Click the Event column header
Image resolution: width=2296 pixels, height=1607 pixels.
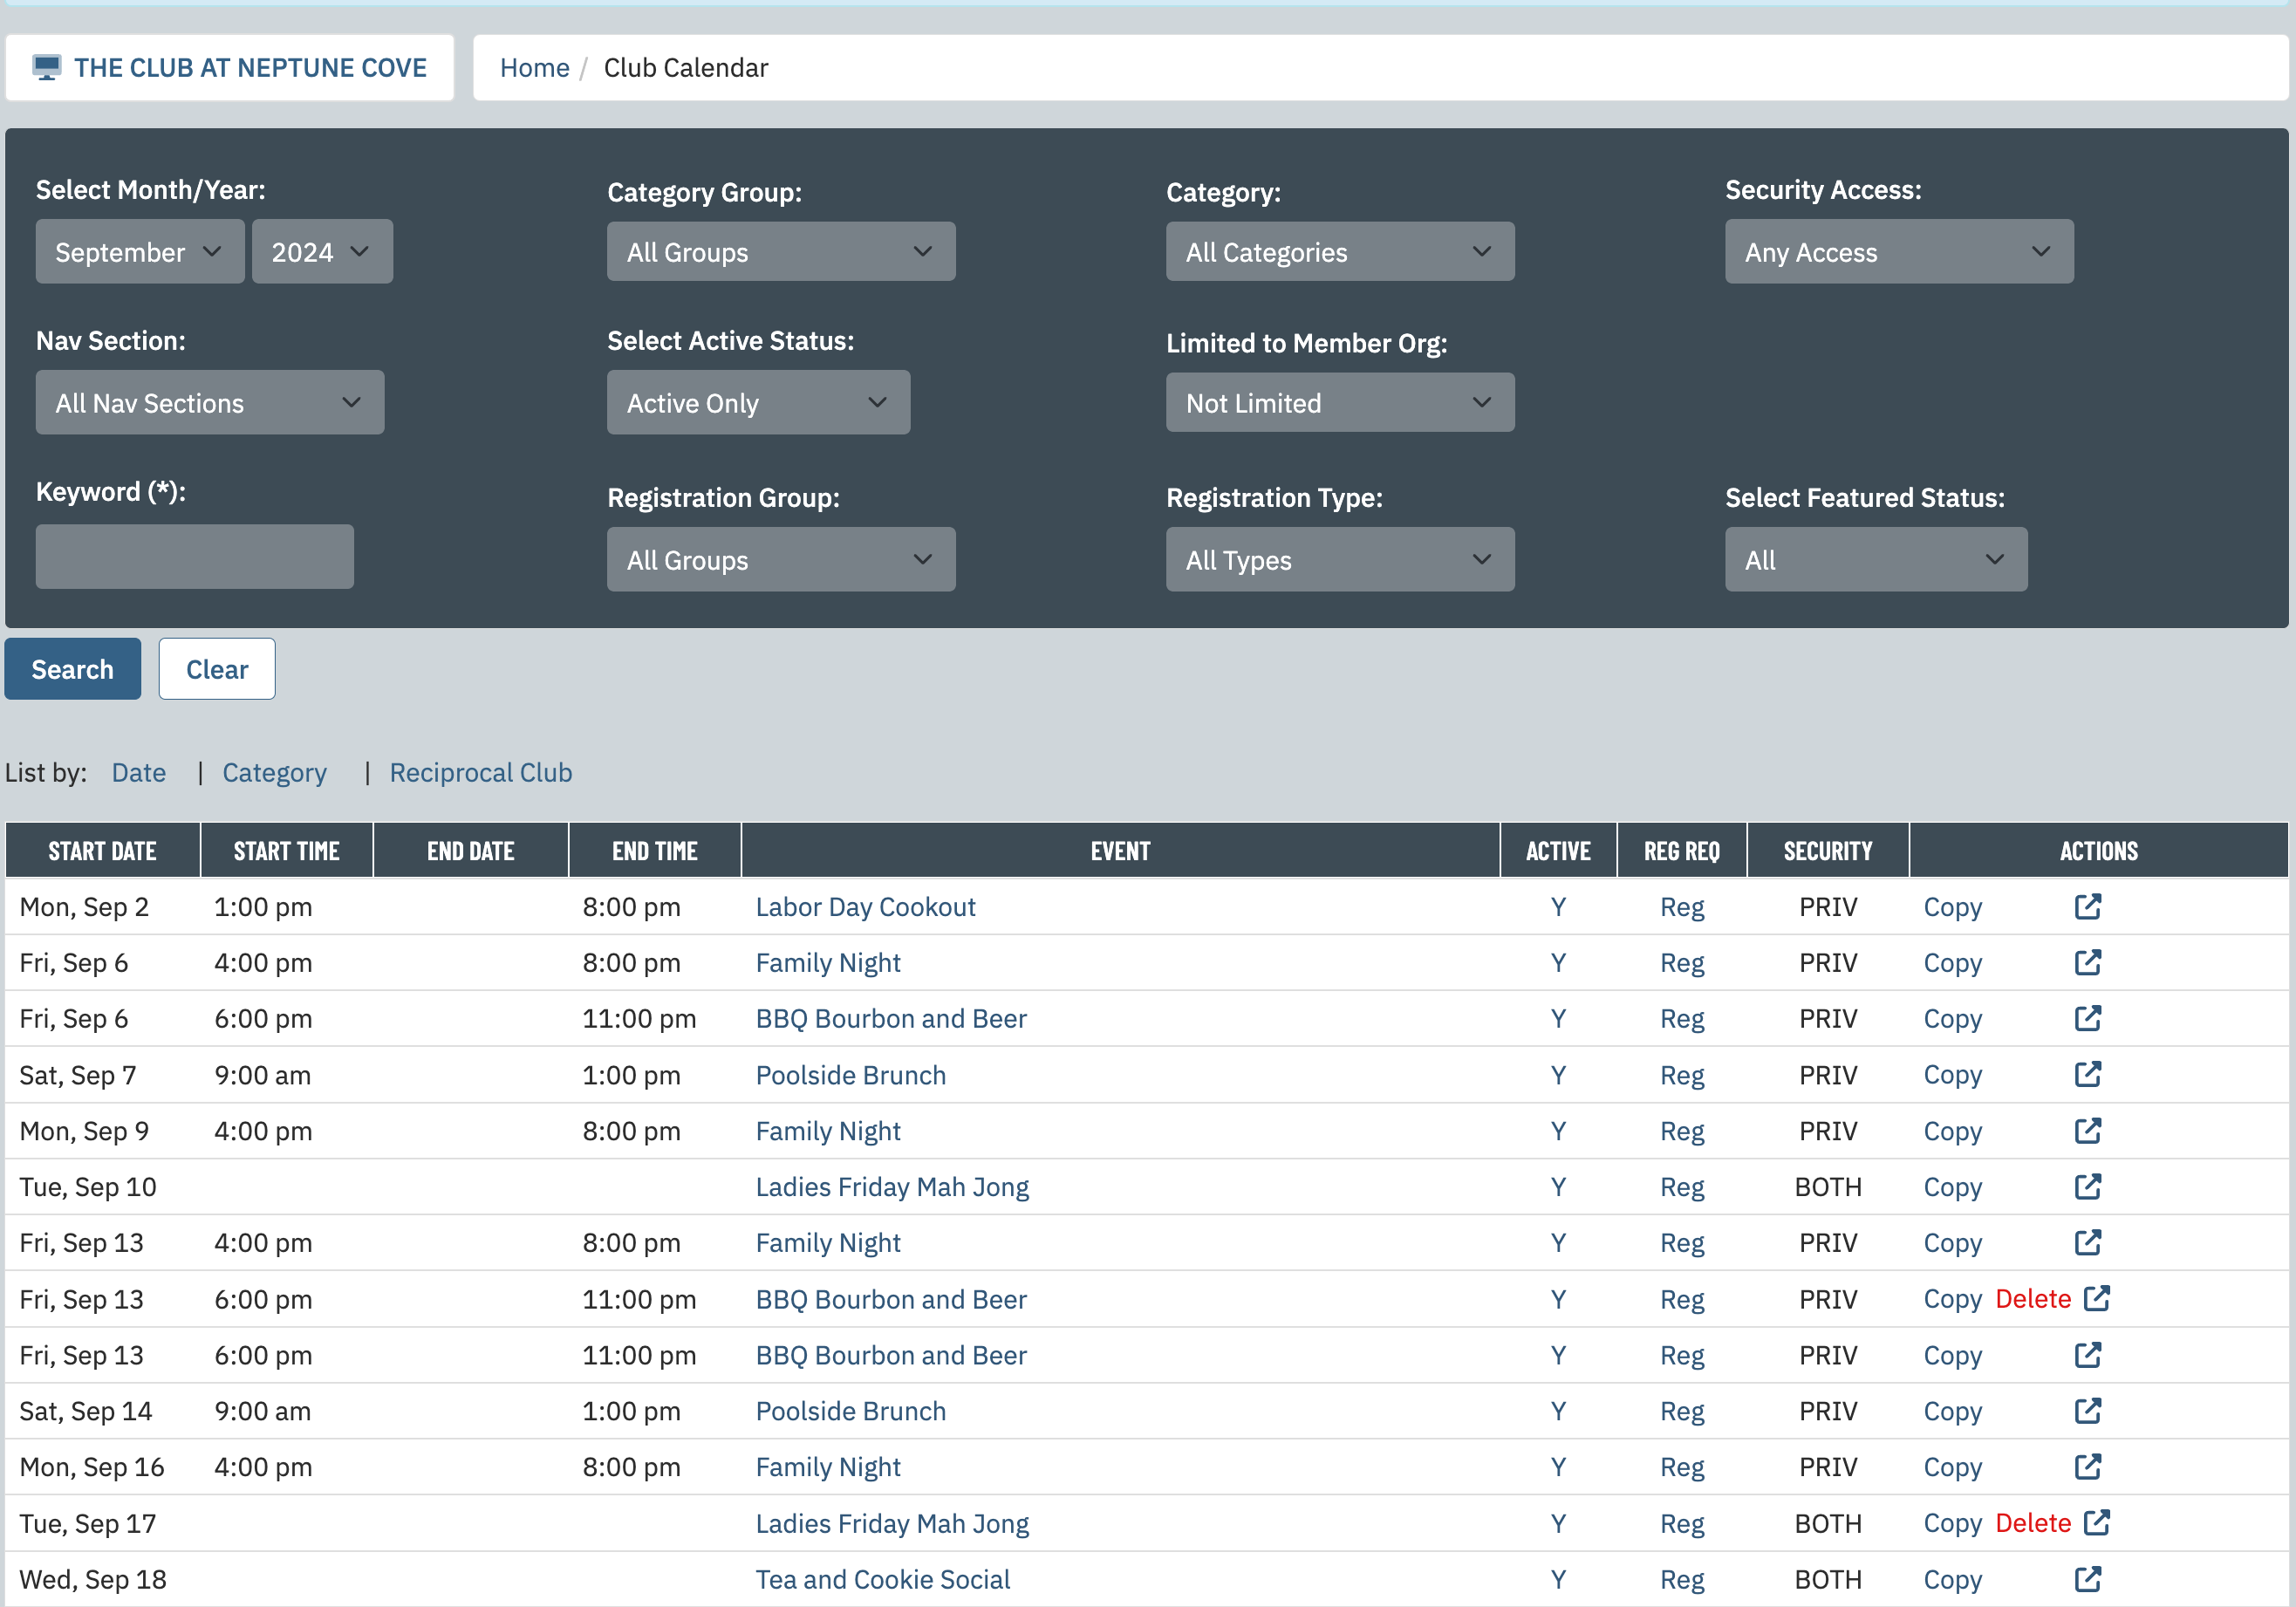(x=1120, y=850)
